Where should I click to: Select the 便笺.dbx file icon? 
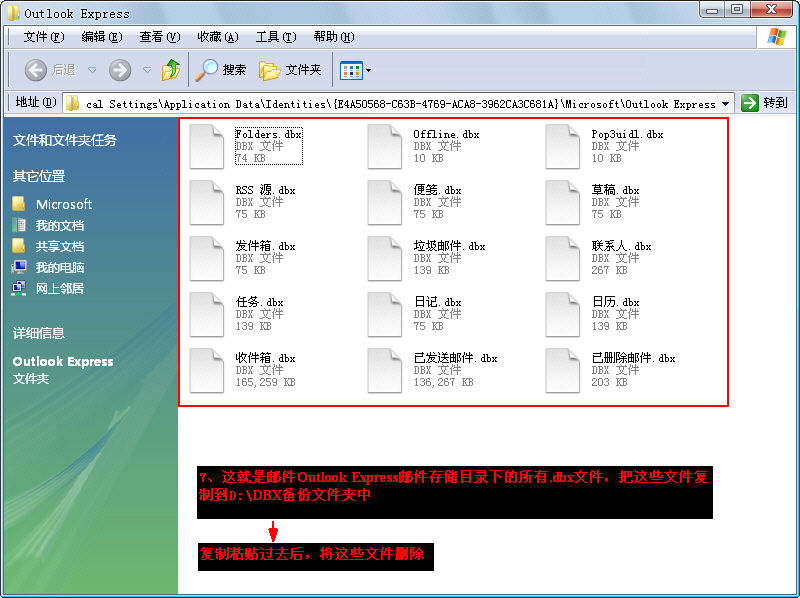coord(385,203)
